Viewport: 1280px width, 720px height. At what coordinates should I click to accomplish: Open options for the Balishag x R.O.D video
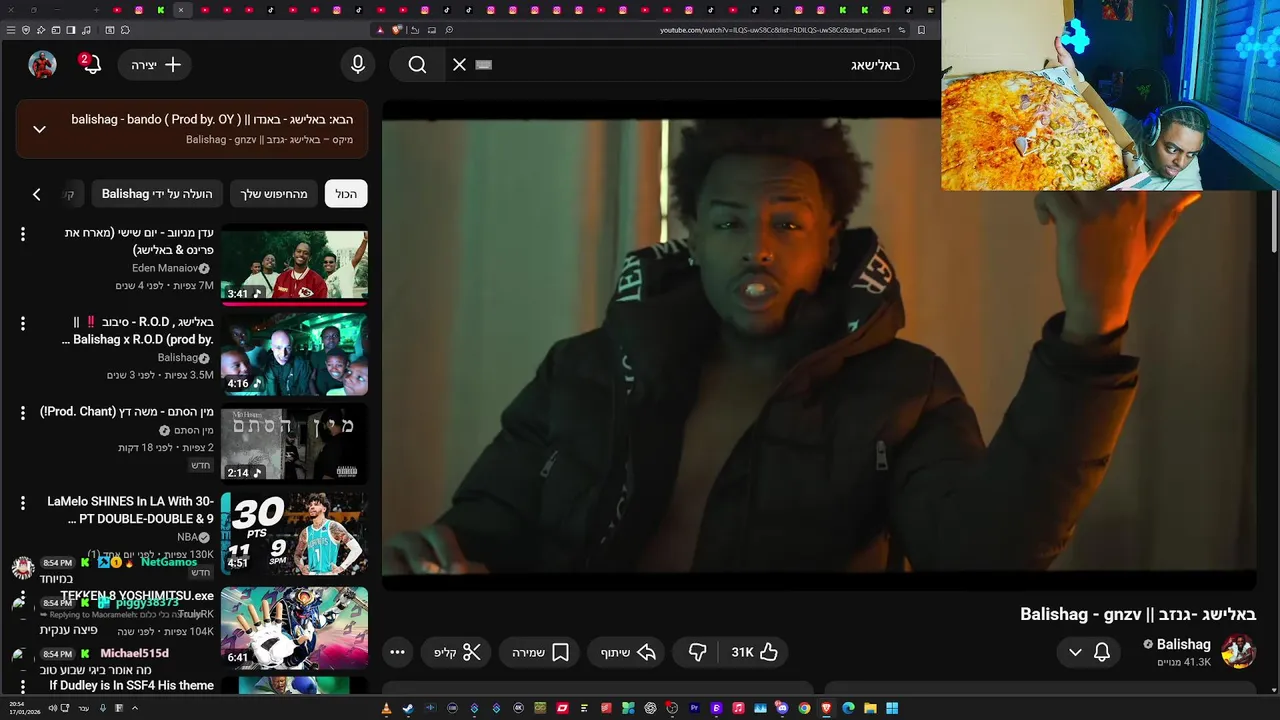pos(23,323)
